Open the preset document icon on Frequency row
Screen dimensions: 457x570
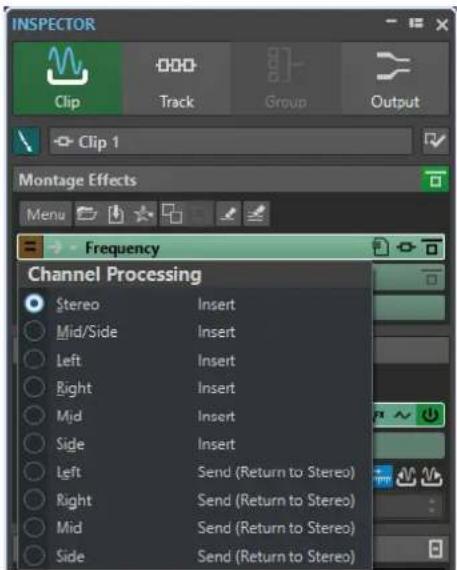pos(380,248)
